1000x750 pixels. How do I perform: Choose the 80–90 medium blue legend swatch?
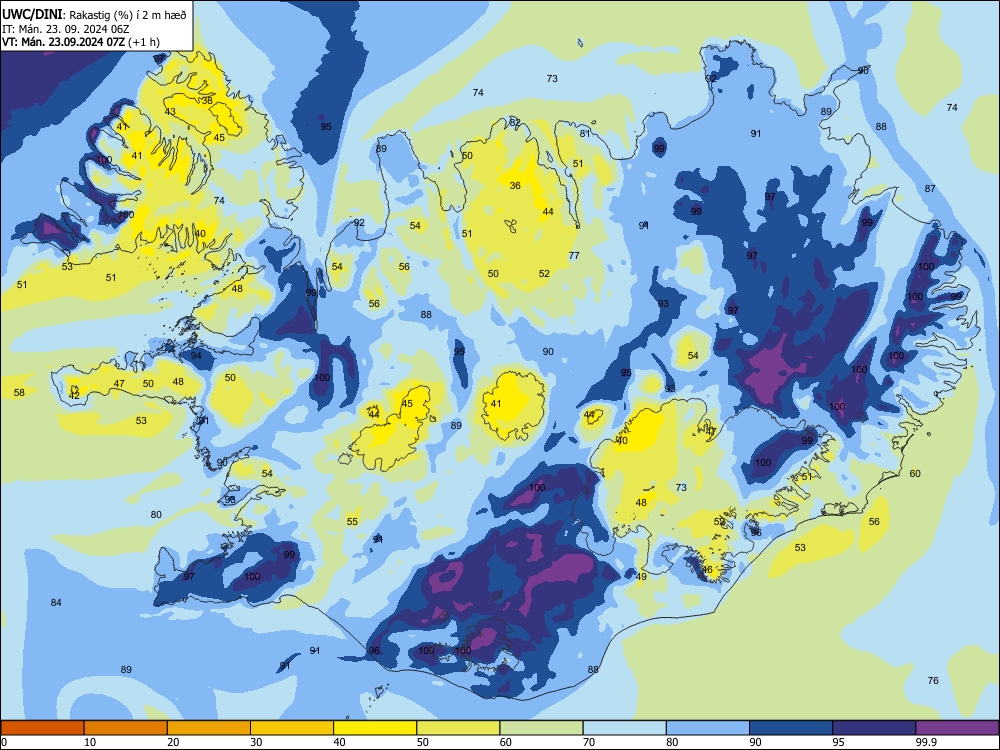pos(707,728)
